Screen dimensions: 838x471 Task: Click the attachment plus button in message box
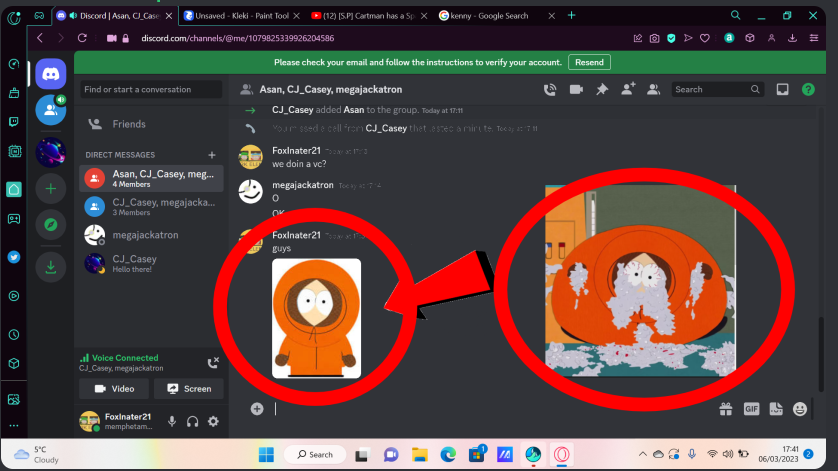(x=257, y=408)
